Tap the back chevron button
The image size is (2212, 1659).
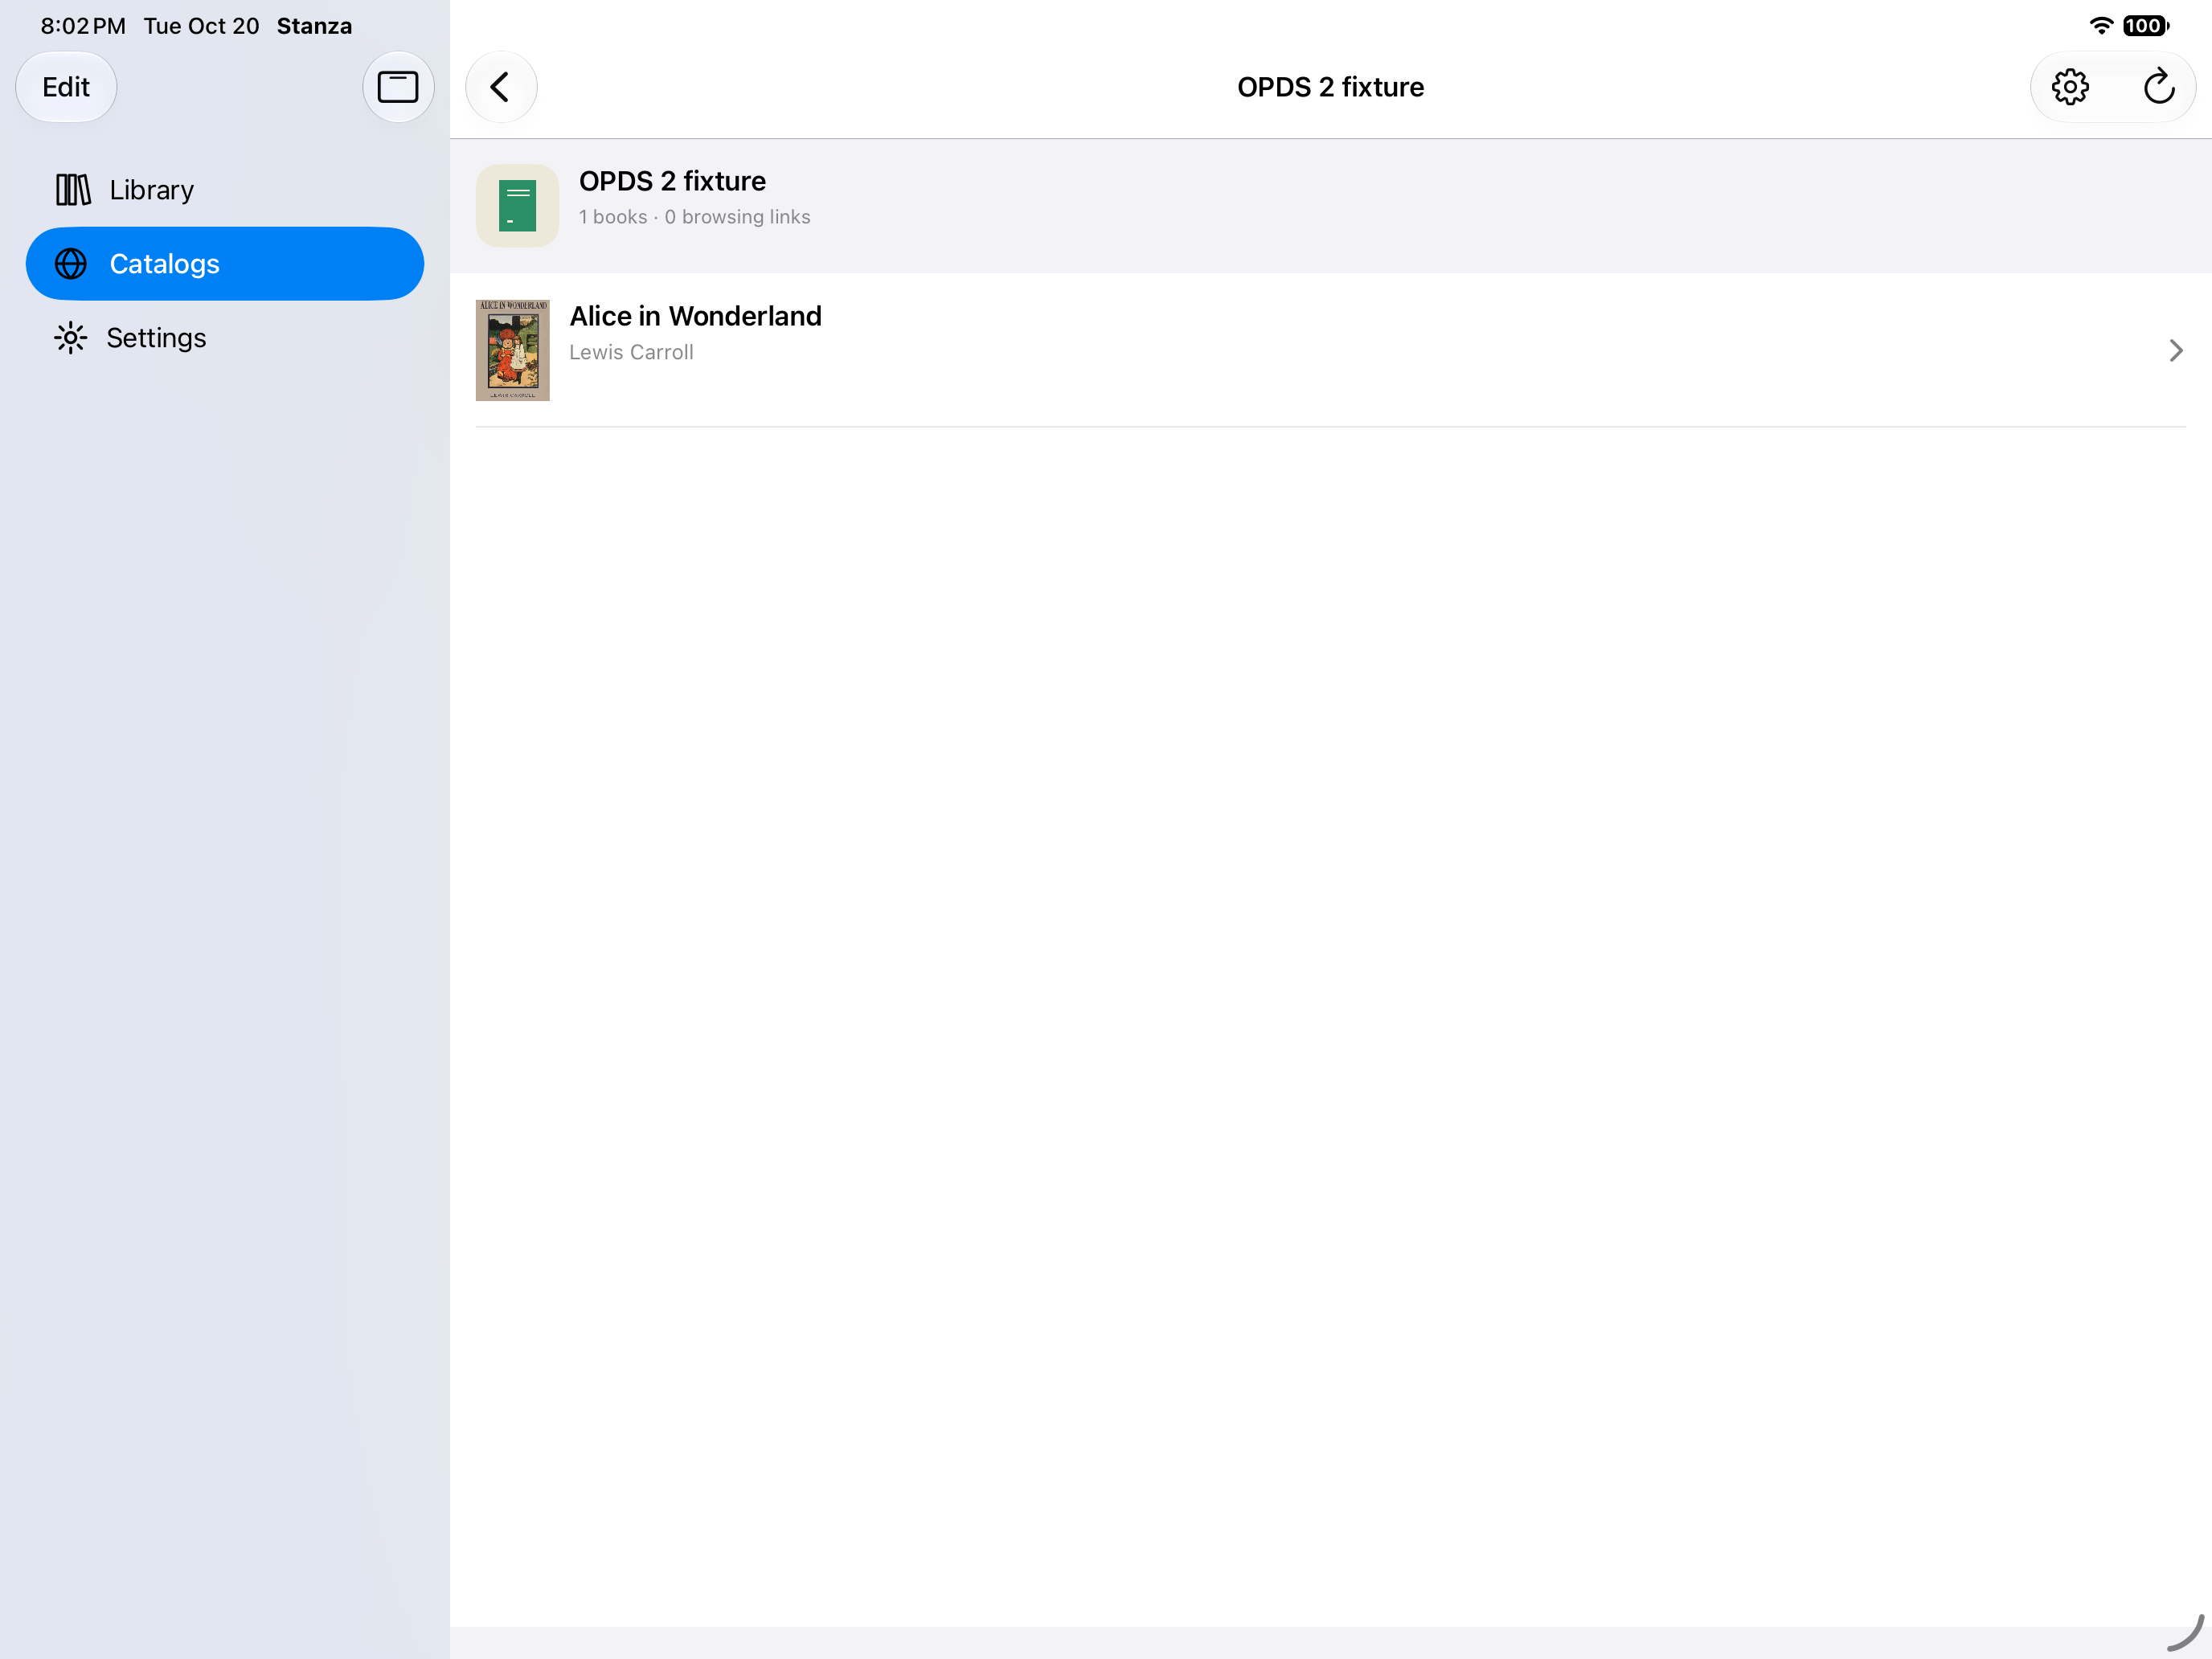pos(501,87)
